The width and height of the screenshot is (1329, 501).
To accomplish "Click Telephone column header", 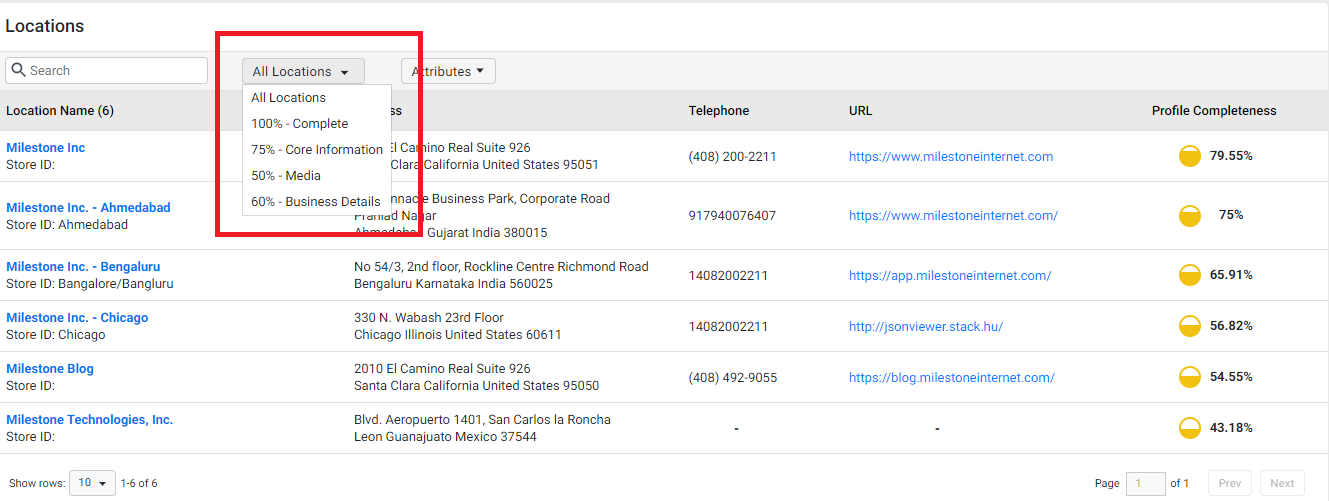I will pos(719,111).
